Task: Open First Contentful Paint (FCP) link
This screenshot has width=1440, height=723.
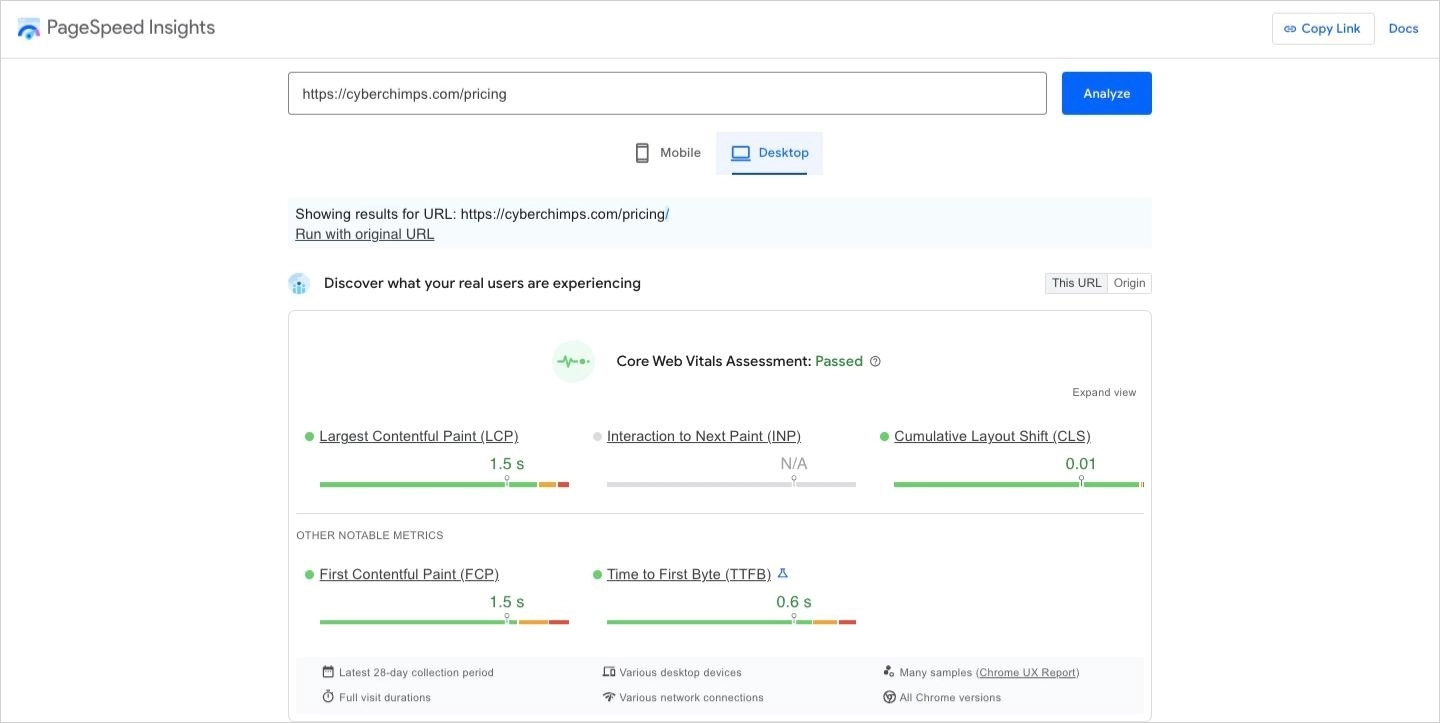Action: [x=409, y=575]
